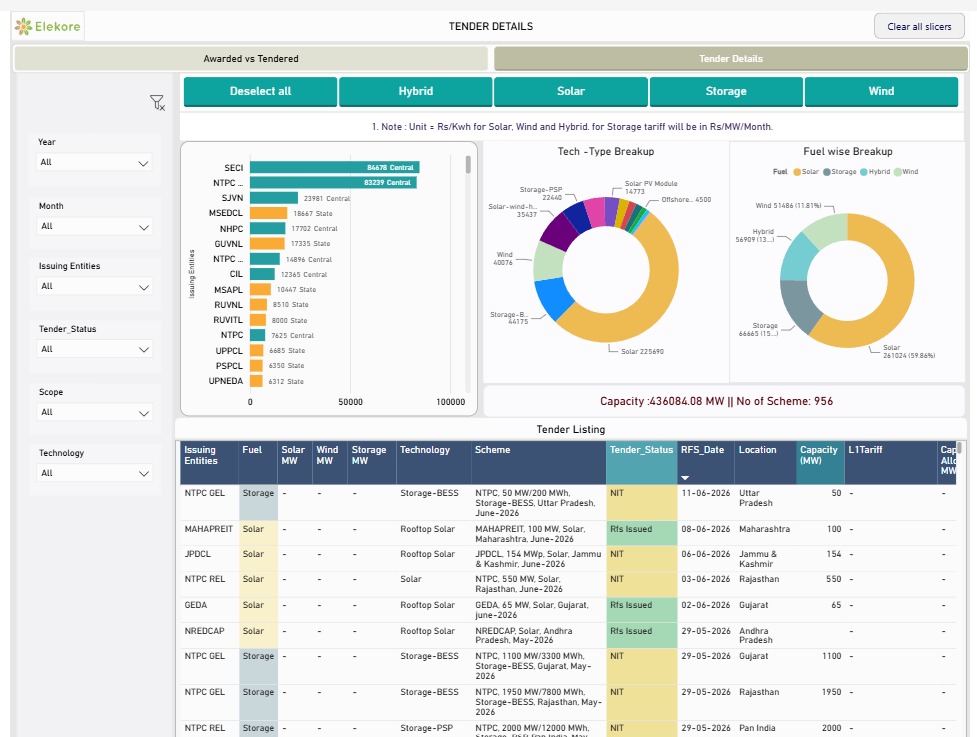Toggle the Hybrid filter button
This screenshot has width=977, height=737.
coord(416,91)
